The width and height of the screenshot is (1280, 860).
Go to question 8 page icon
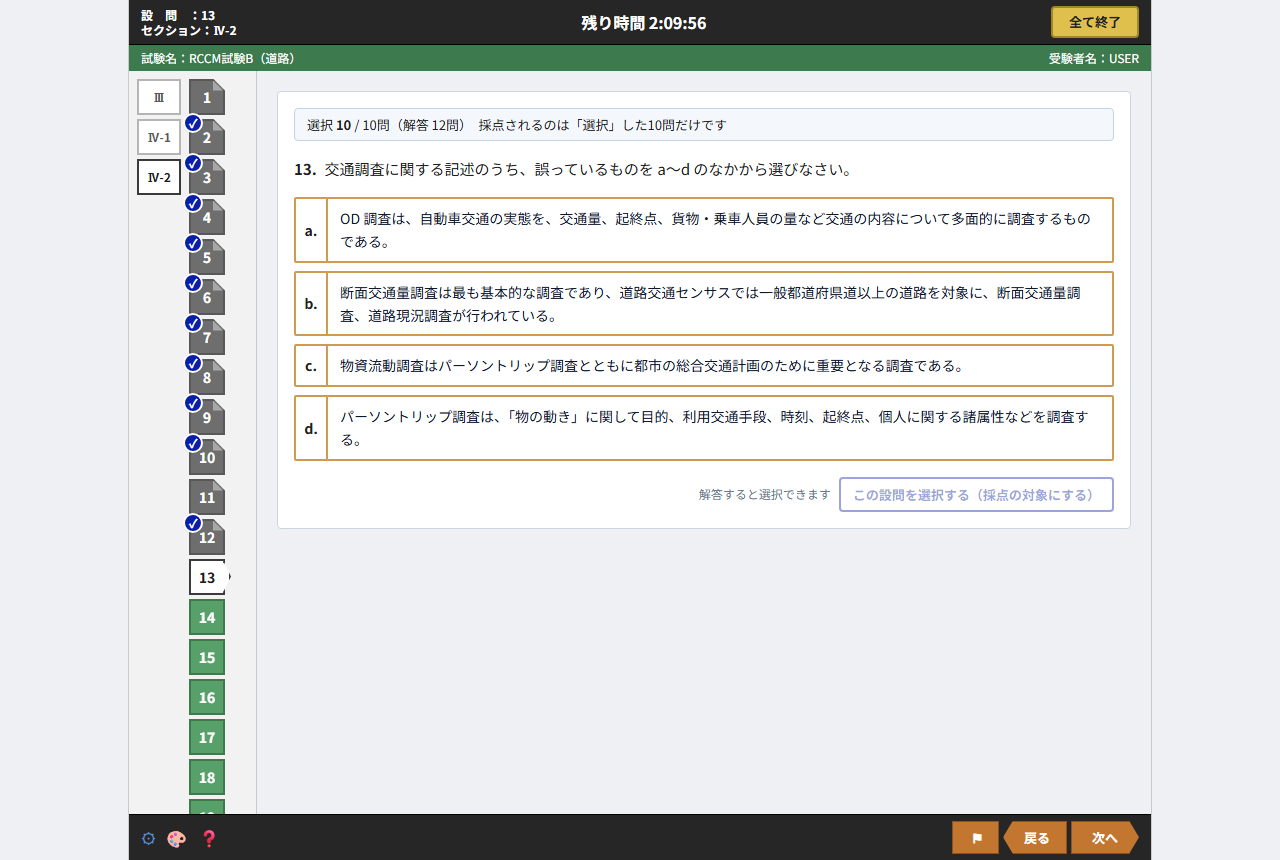click(207, 377)
